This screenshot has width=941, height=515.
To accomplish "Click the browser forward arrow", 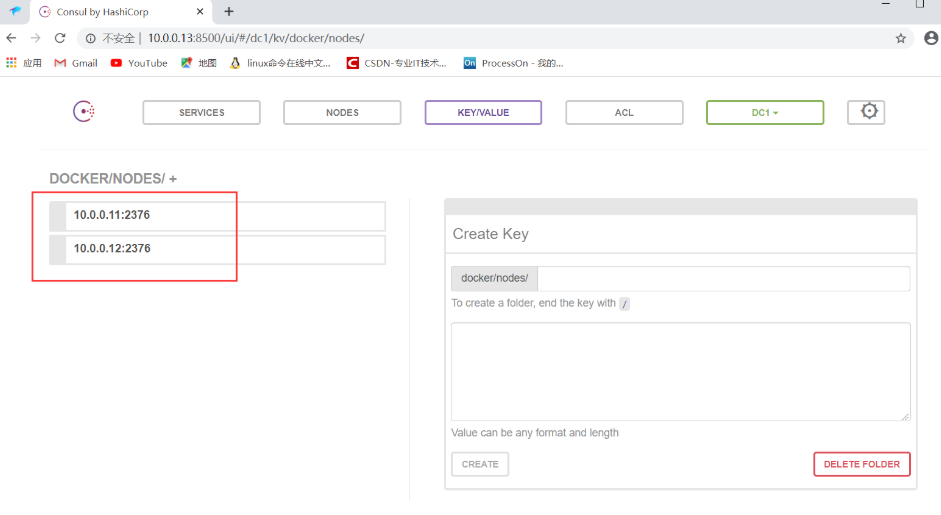I will click(x=35, y=38).
